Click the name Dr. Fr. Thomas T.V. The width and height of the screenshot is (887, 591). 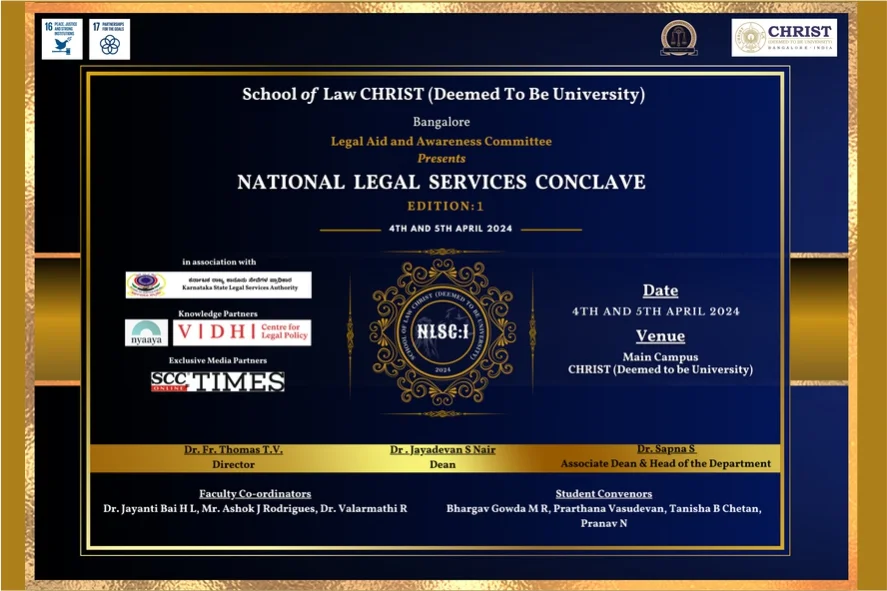tap(233, 450)
